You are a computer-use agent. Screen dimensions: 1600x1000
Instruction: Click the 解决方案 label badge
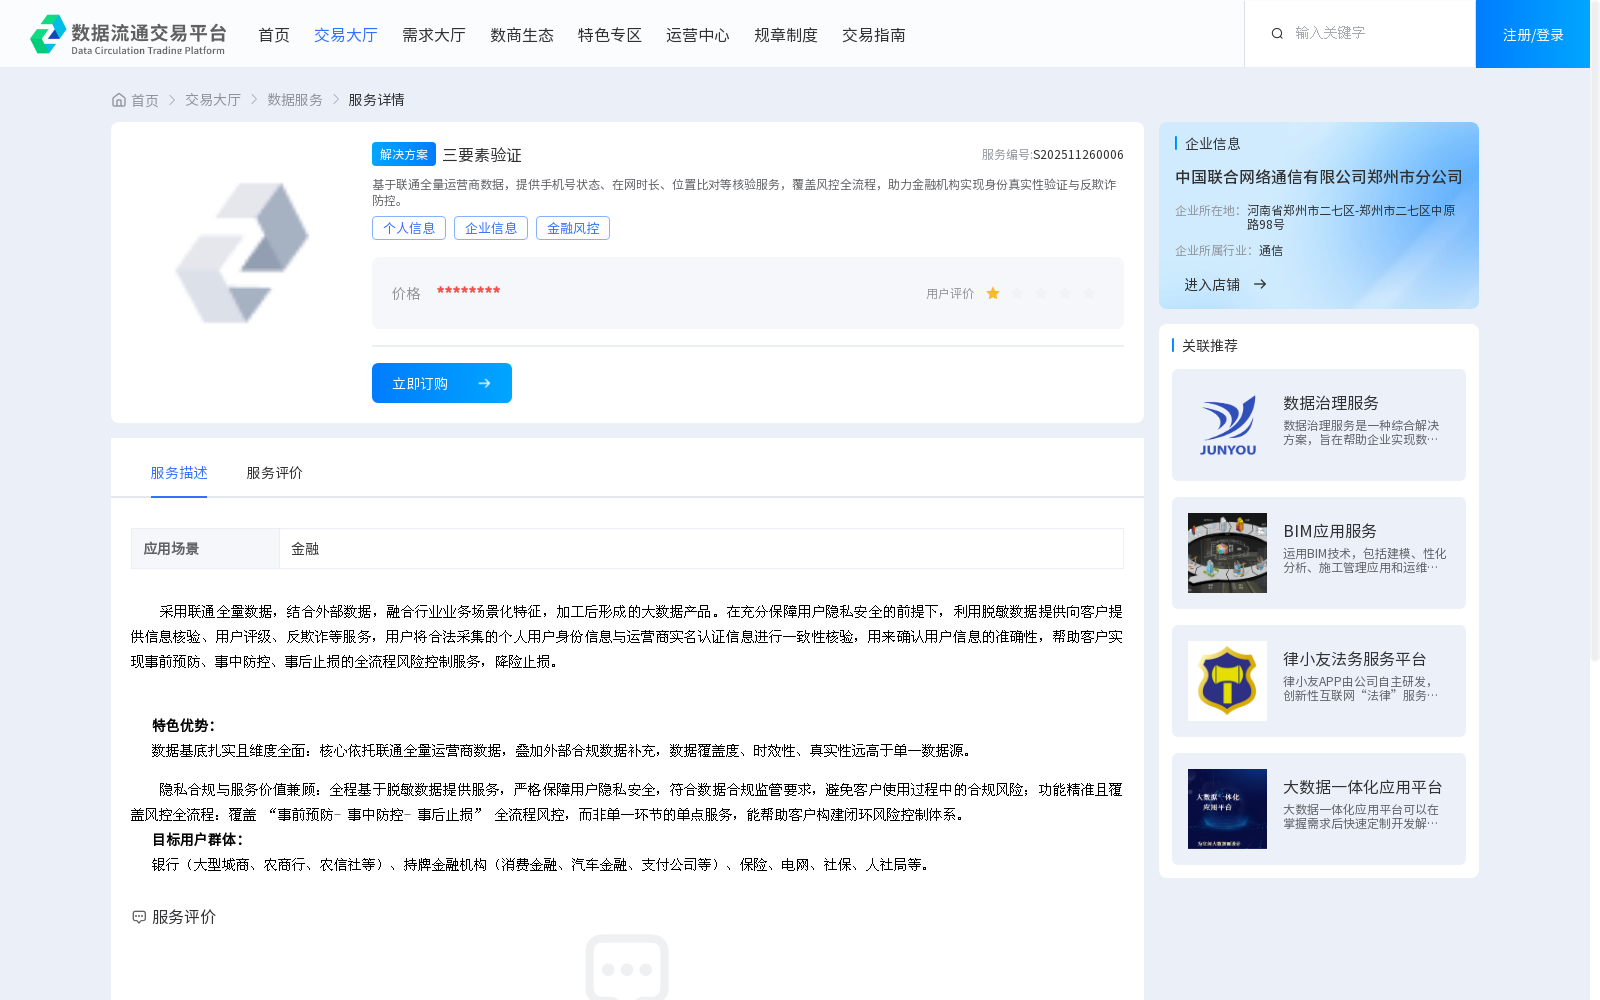tap(404, 154)
